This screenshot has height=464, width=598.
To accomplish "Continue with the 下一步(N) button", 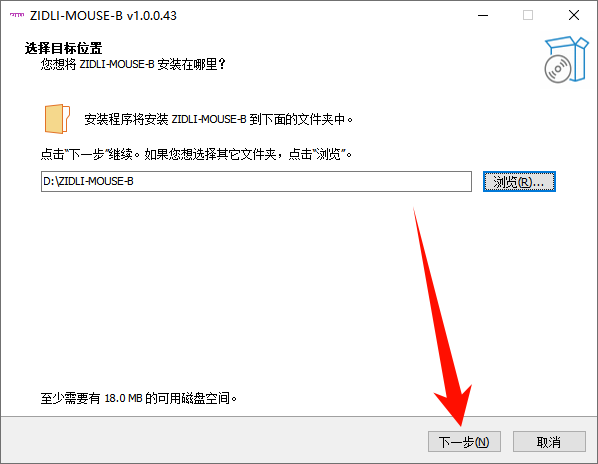I will pyautogui.click(x=464, y=442).
